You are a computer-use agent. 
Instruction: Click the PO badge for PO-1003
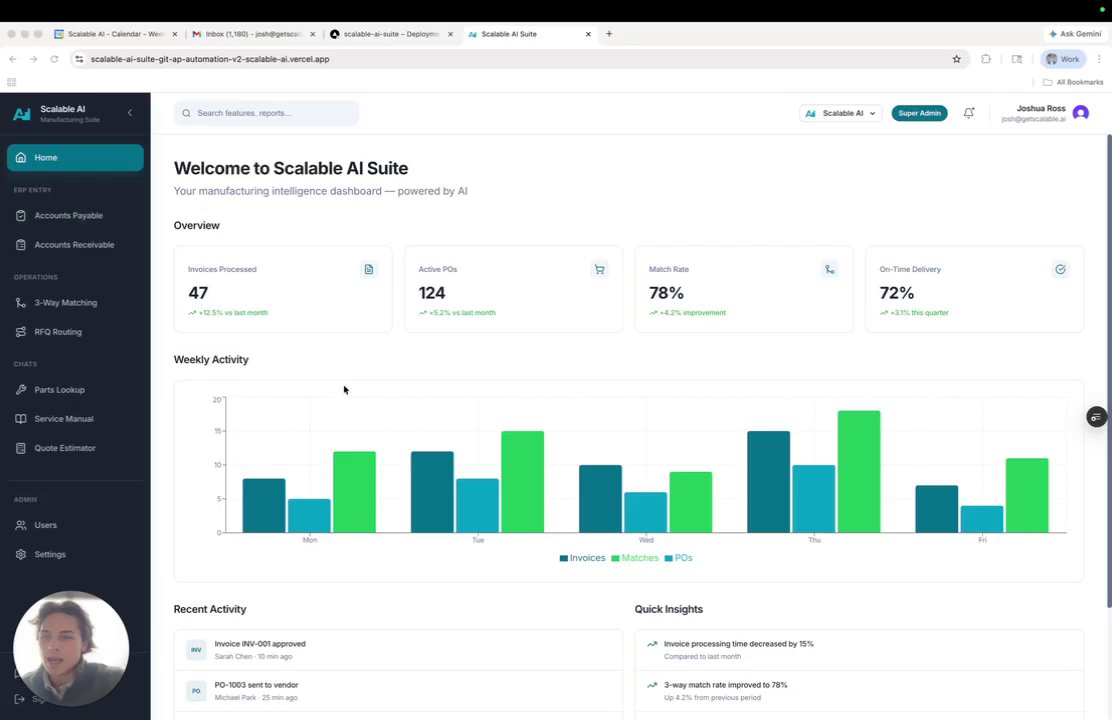click(x=196, y=691)
